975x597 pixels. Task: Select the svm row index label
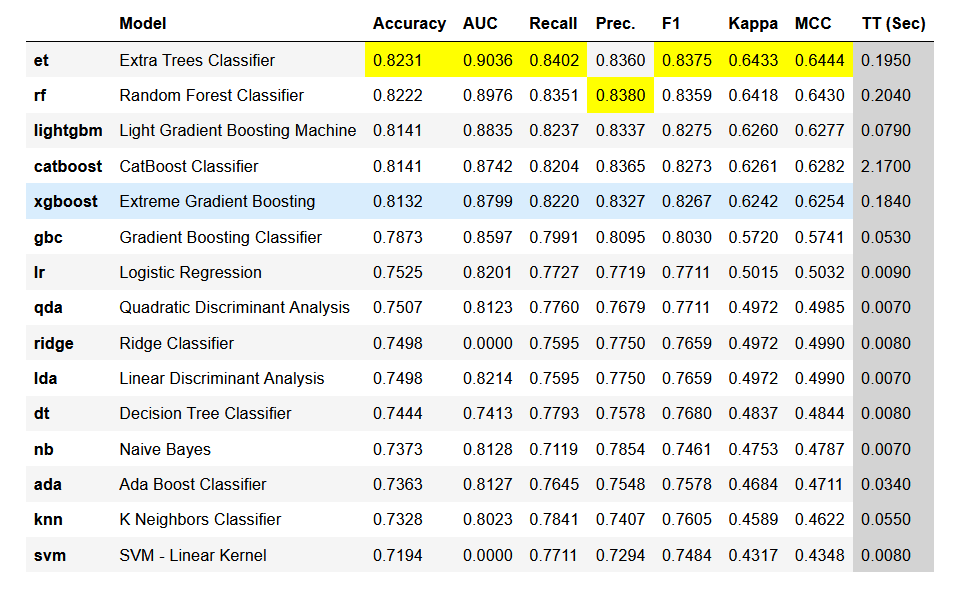50,555
